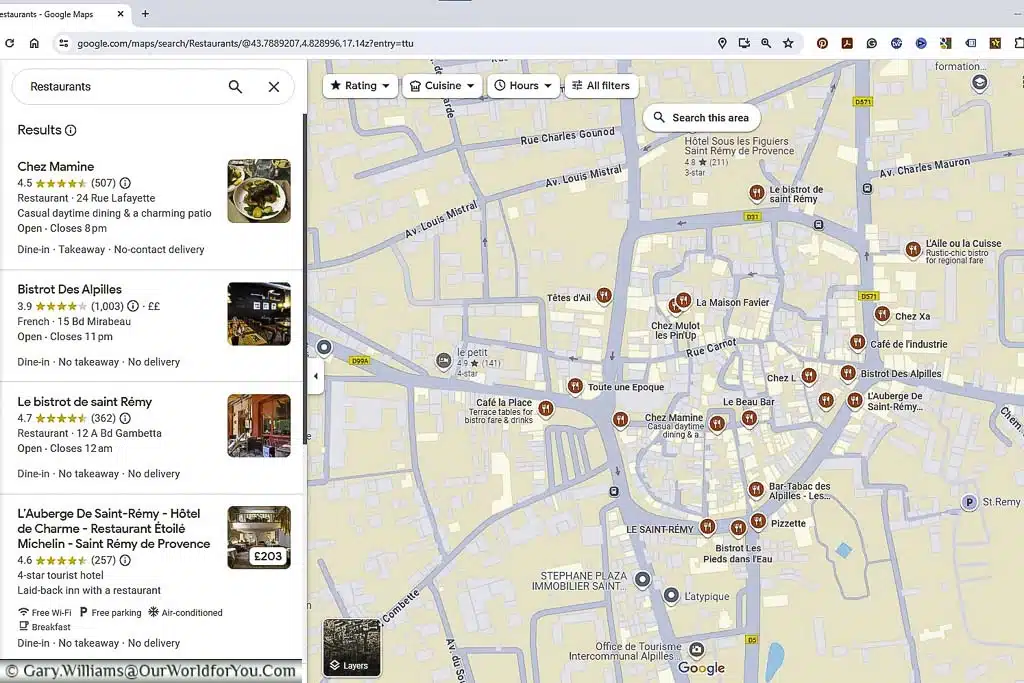The width and height of the screenshot is (1024, 683).
Task: Click St.Remy parking marker
Action: point(970,502)
